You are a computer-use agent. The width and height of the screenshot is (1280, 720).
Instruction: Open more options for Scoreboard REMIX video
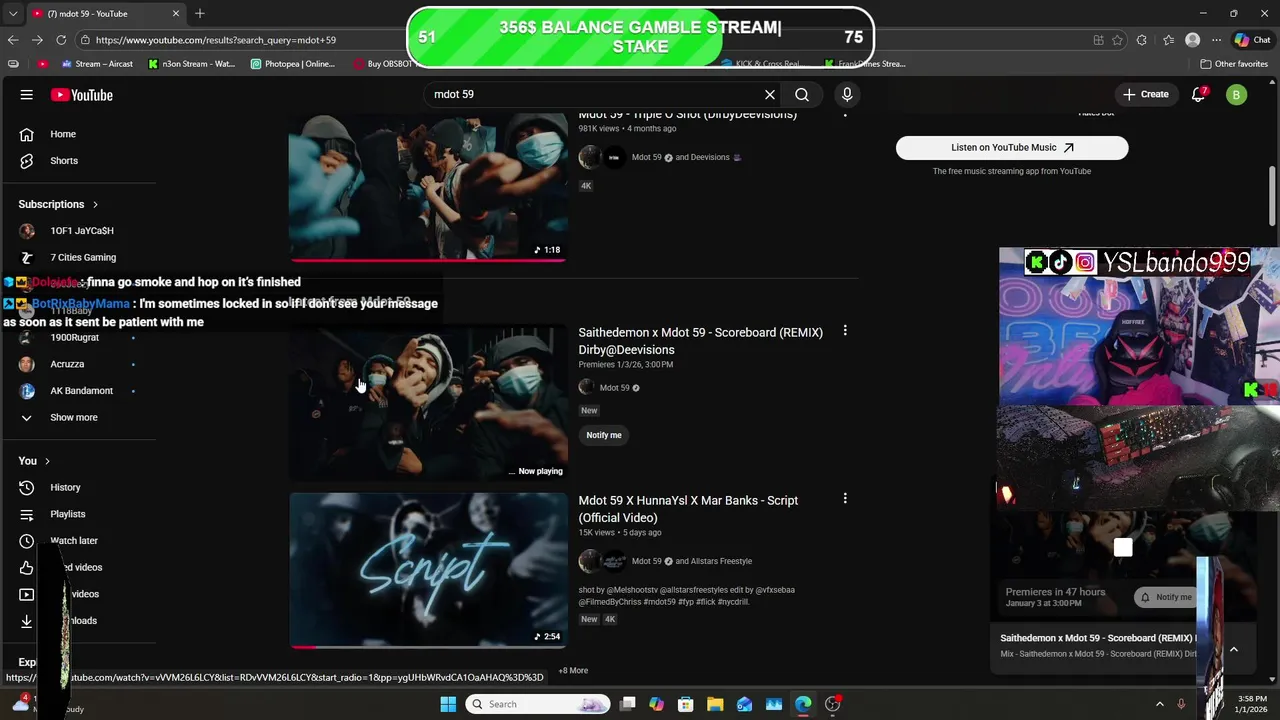(x=845, y=331)
